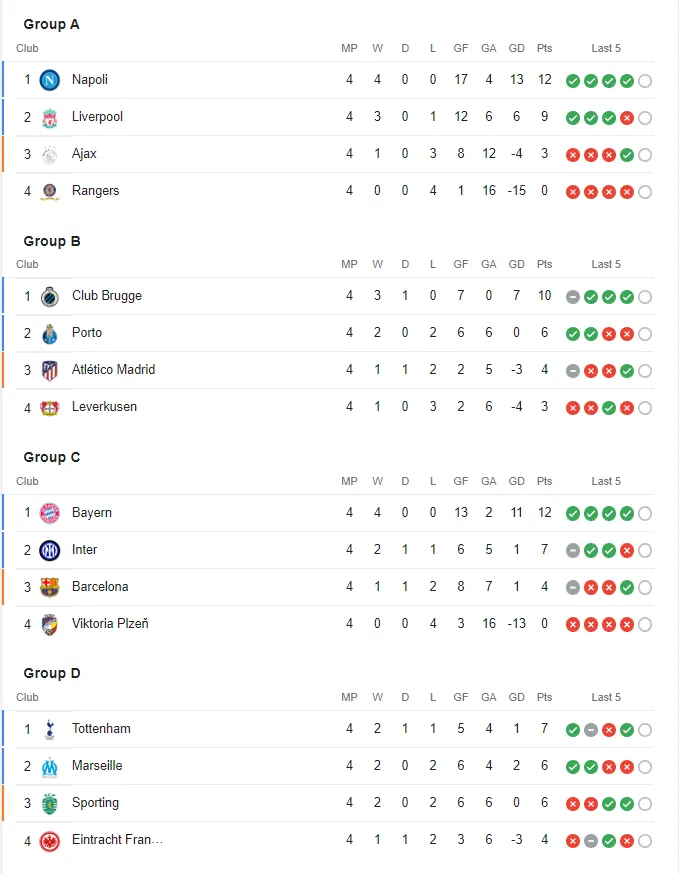Click Club Brugge's grey draw icon
The height and width of the screenshot is (874, 679).
[x=573, y=296]
